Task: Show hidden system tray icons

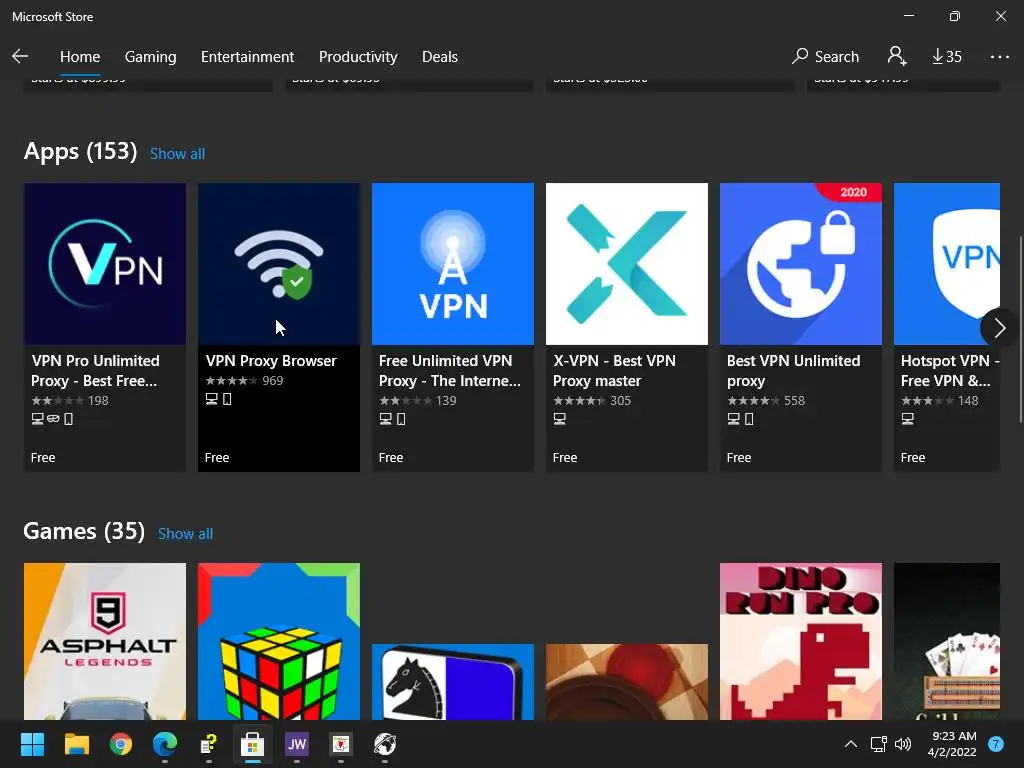Action: [x=850, y=744]
